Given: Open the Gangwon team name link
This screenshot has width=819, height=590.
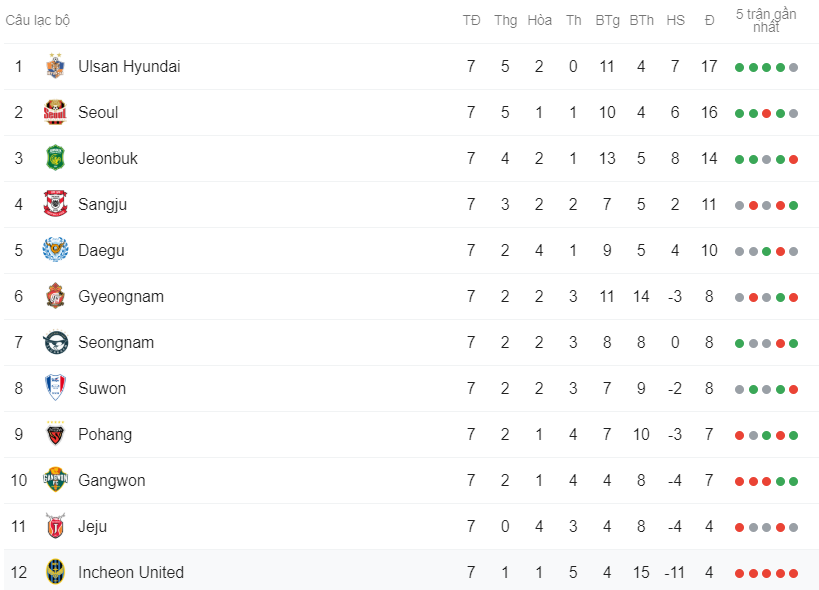Looking at the screenshot, I should (x=111, y=481).
